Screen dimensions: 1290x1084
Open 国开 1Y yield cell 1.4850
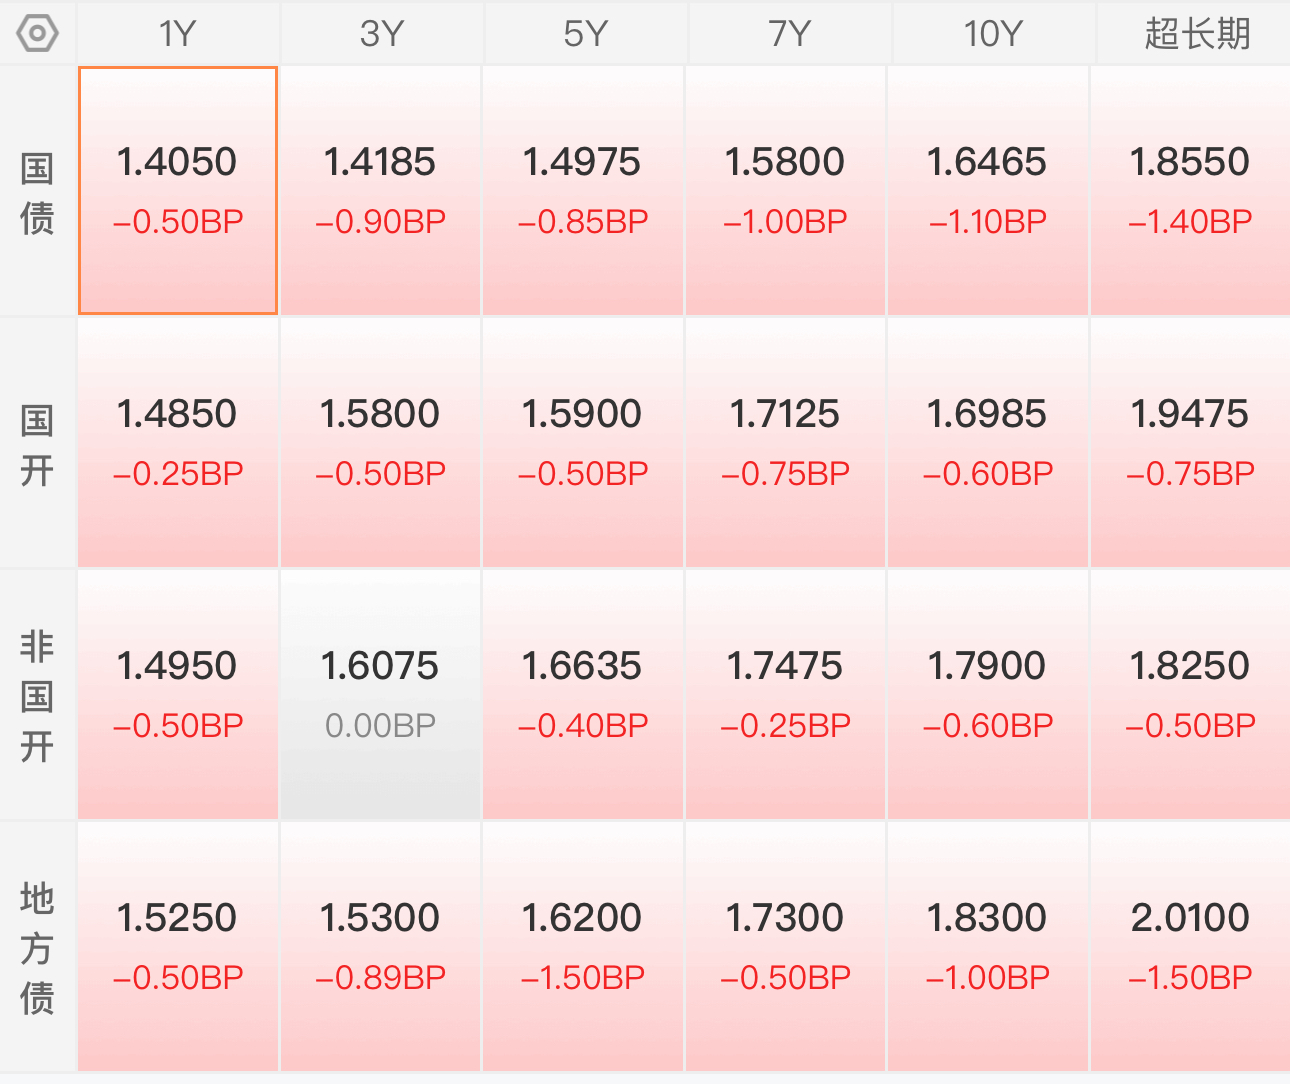pos(178,443)
